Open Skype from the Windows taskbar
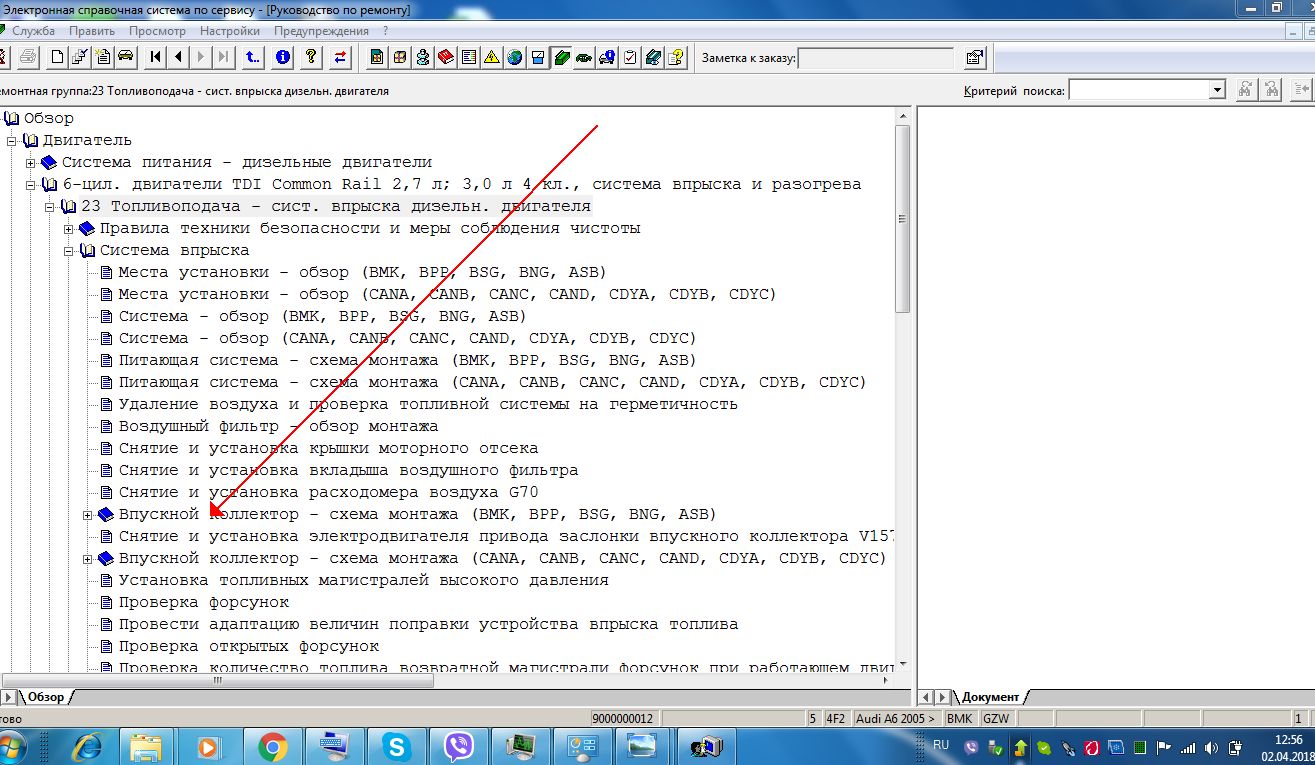The width and height of the screenshot is (1315, 765). click(396, 746)
